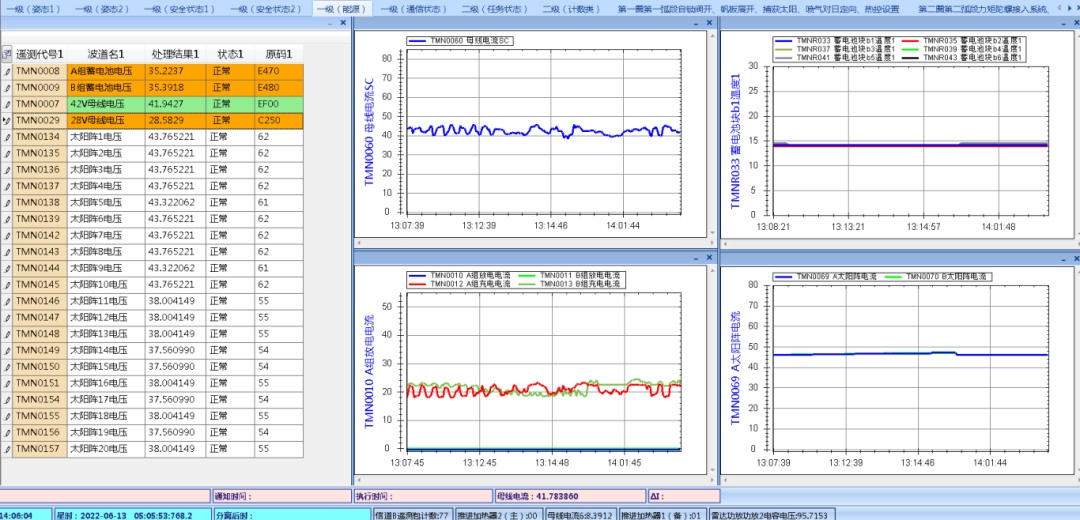Screen dimensions: 1080x520
Task: Sort by the 遥测代号1 column header
Action: click(x=40, y=54)
